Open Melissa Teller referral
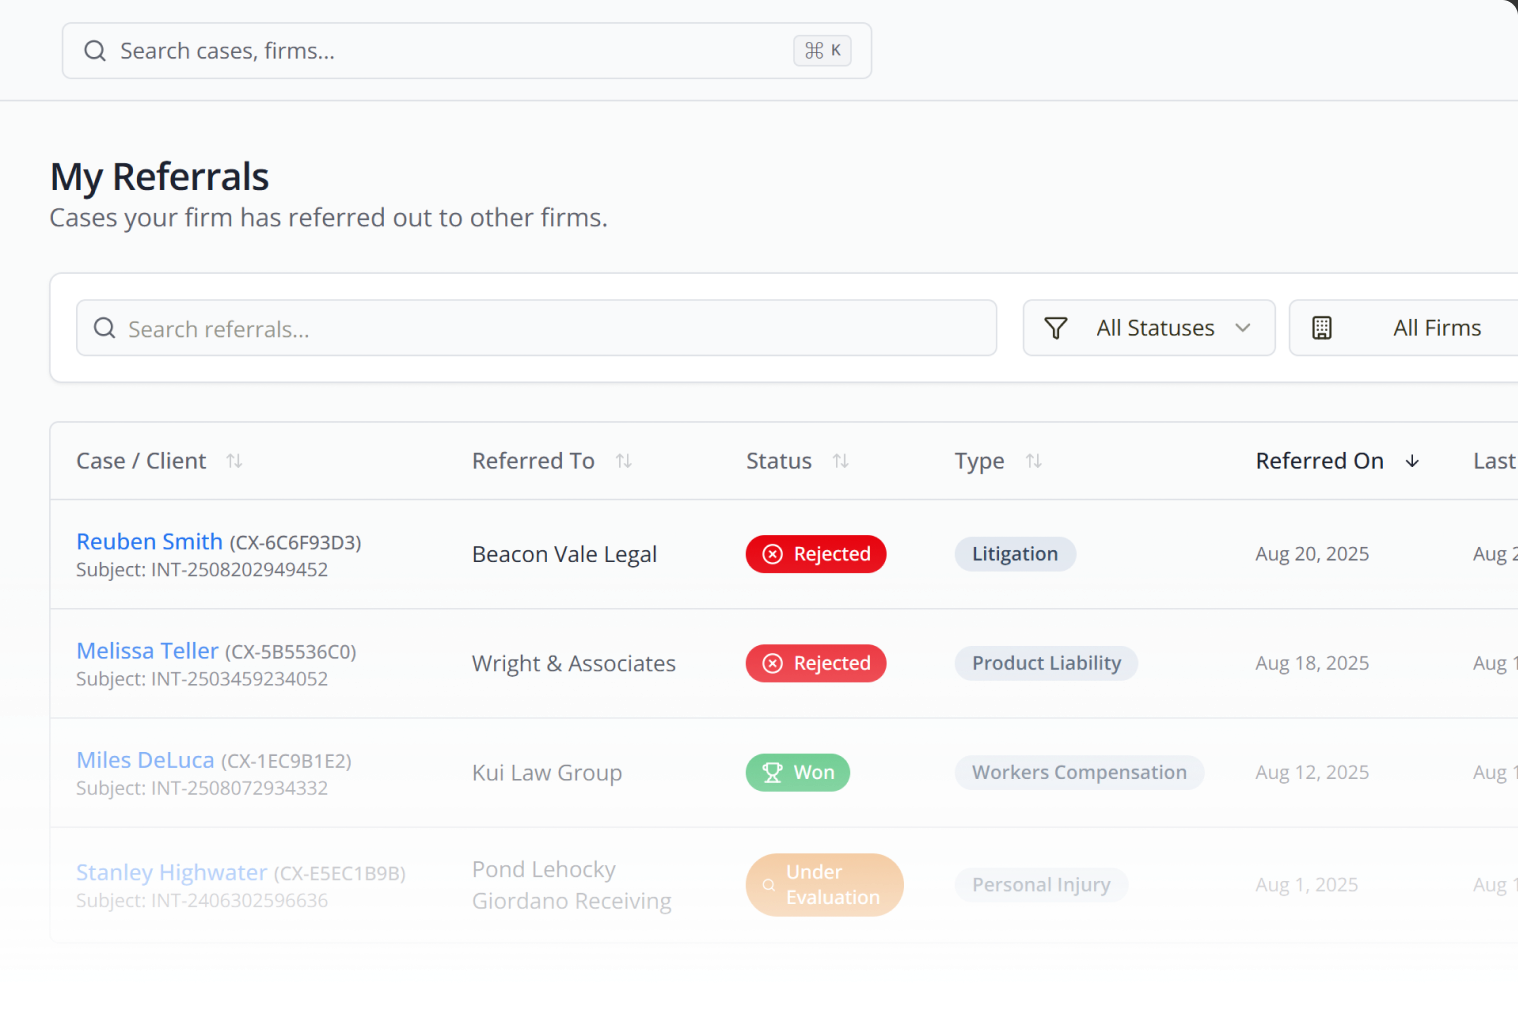Screen dimensions: 1518x1032 (148, 651)
